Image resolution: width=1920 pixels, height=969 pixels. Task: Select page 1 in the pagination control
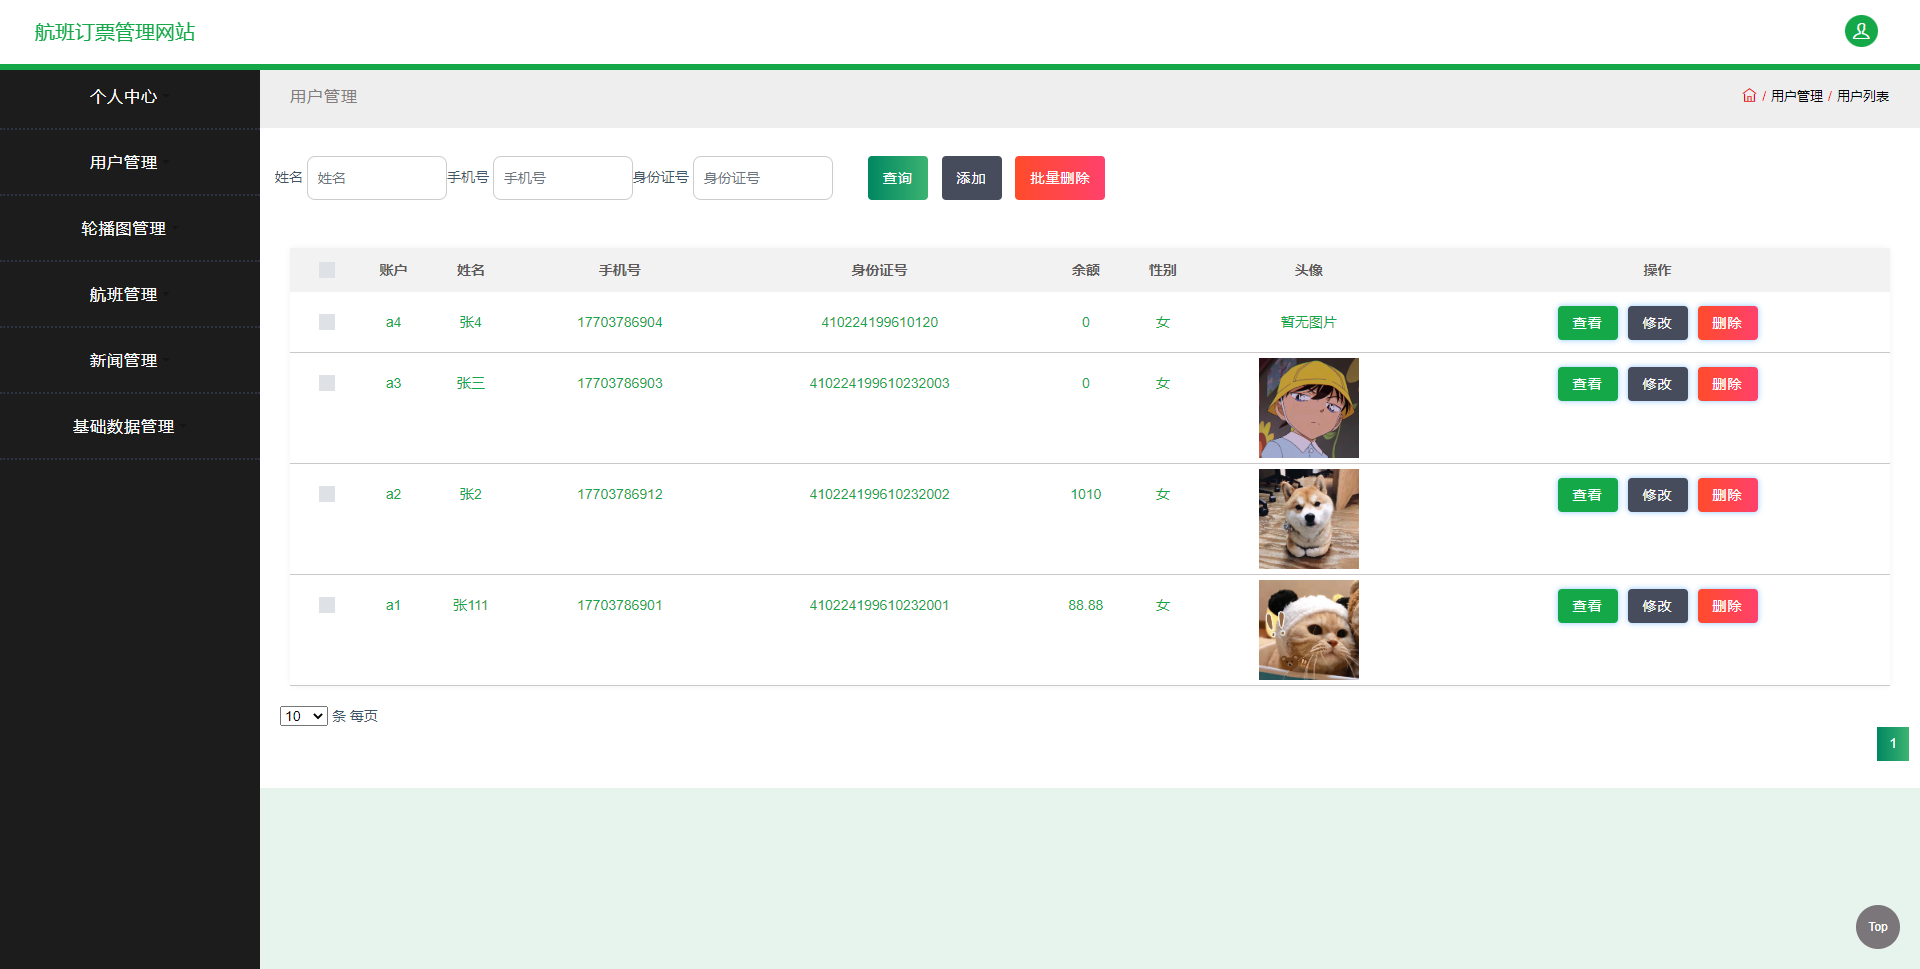[1892, 744]
